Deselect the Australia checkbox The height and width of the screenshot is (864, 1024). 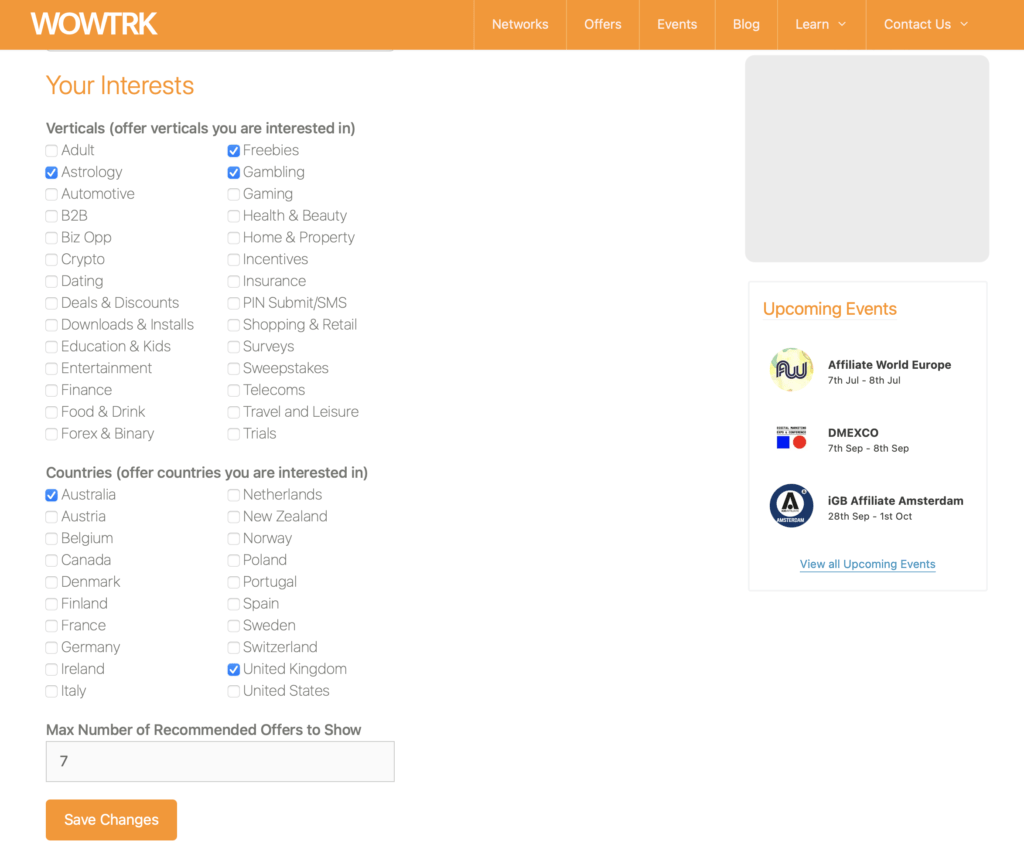point(51,494)
